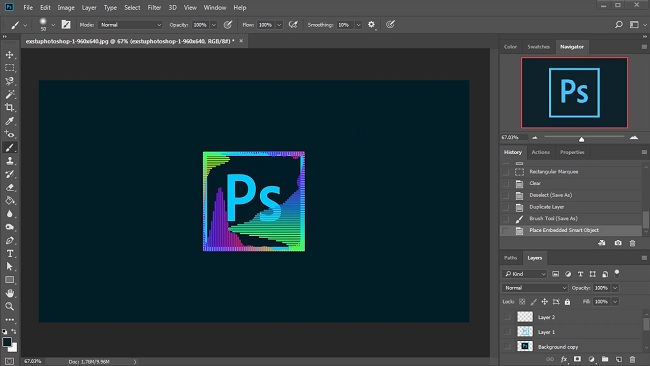Click the foreground color swatch
The image size is (650, 366).
point(7,342)
